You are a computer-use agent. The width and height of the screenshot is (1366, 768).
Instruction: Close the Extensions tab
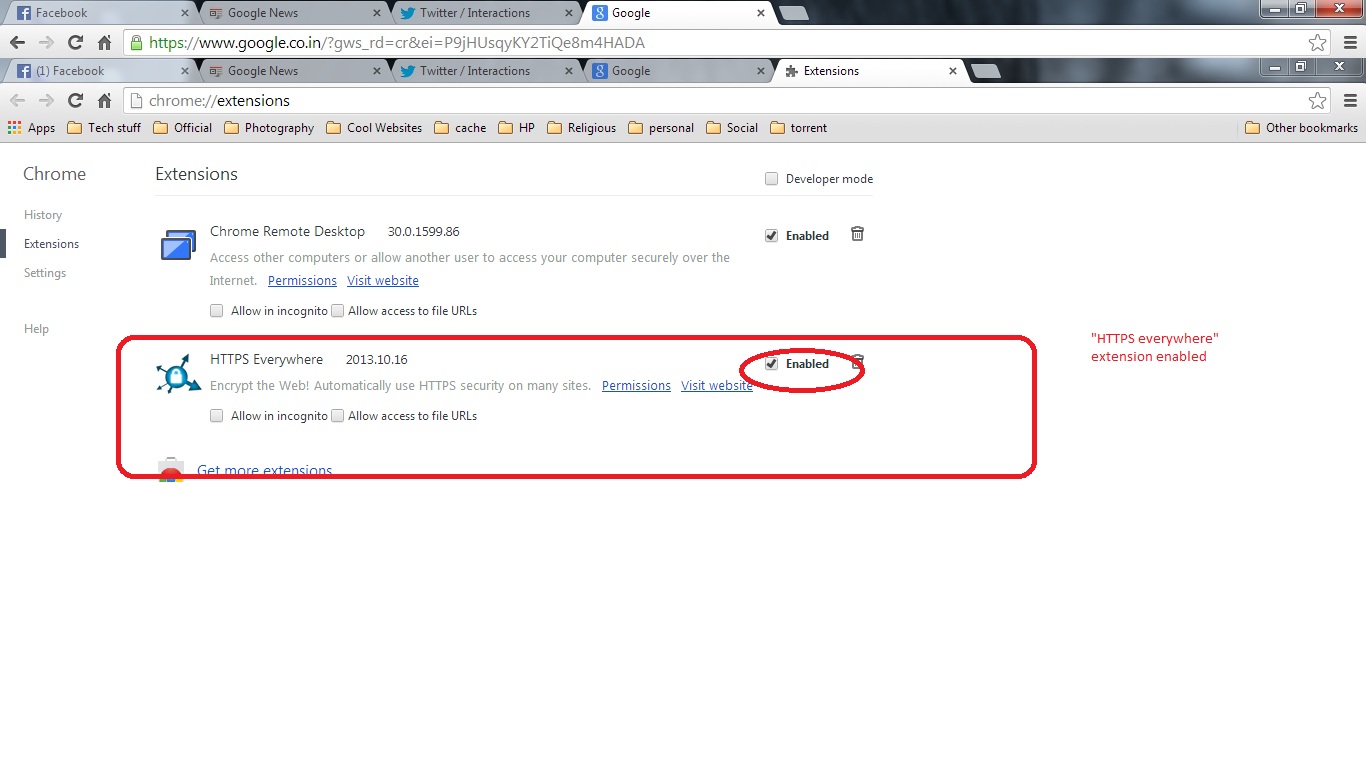pyautogui.click(x=953, y=71)
